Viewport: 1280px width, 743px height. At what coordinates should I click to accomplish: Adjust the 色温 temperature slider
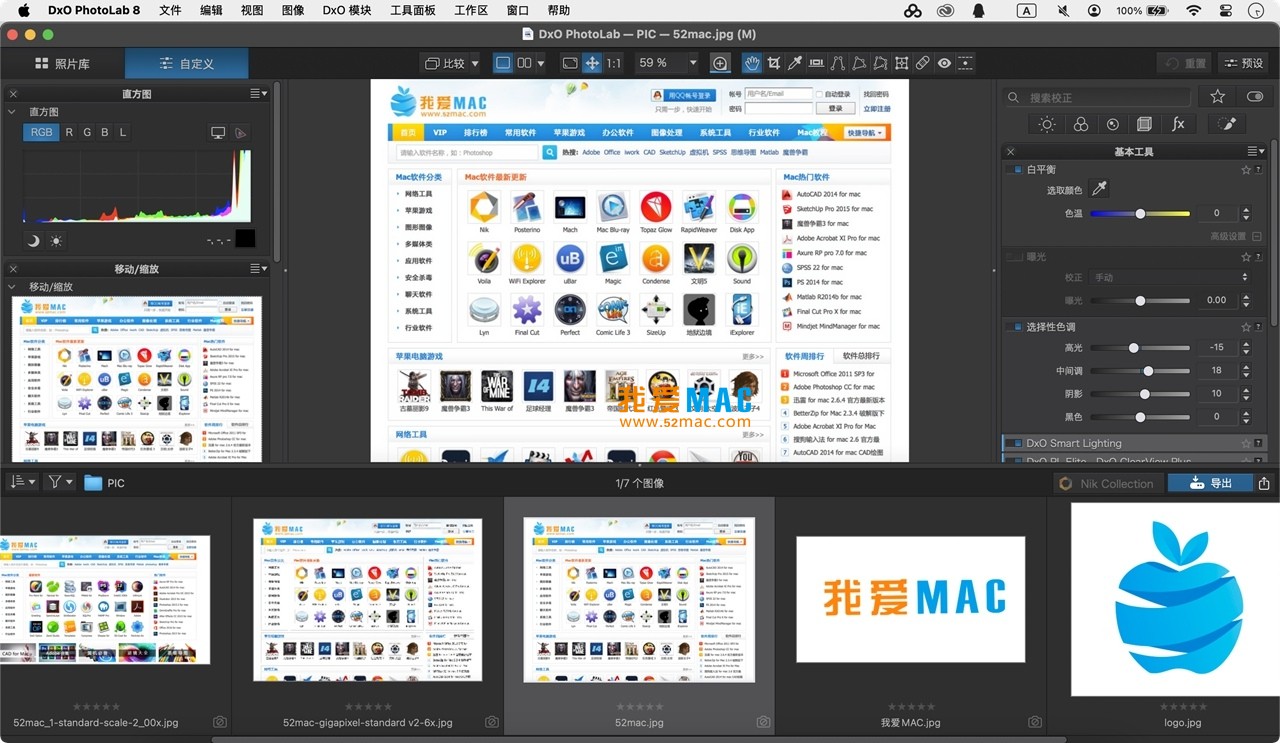tap(1140, 213)
